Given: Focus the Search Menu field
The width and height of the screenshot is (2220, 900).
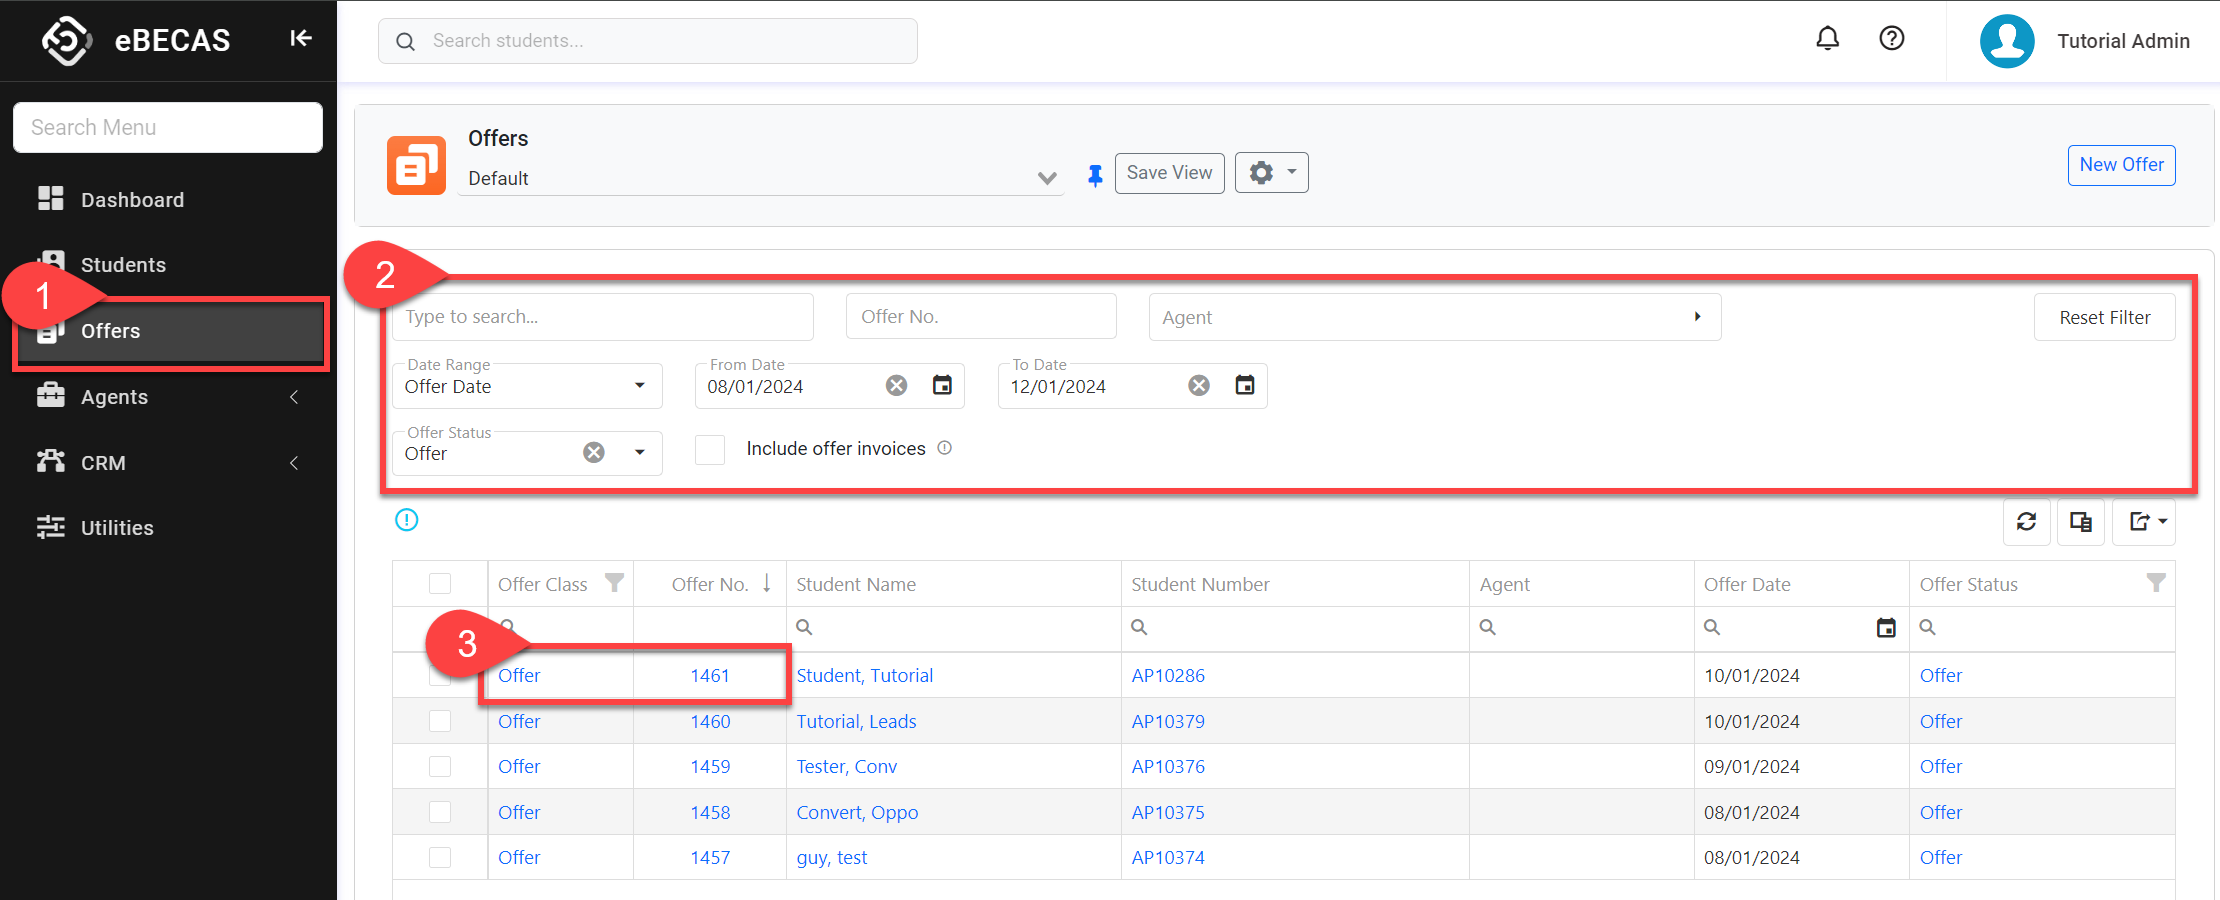Looking at the screenshot, I should (x=168, y=127).
